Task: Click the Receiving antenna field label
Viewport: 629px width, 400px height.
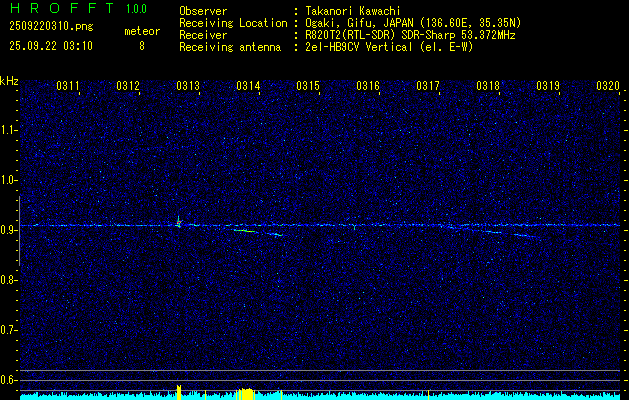Action: (x=230, y=47)
